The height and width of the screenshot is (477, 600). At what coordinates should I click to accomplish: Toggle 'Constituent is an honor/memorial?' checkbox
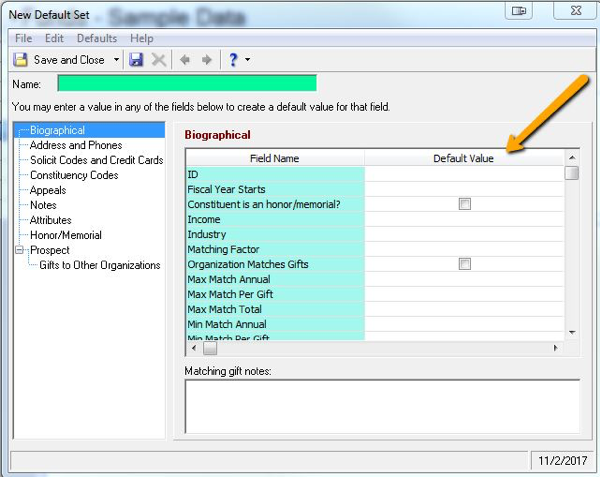(464, 204)
